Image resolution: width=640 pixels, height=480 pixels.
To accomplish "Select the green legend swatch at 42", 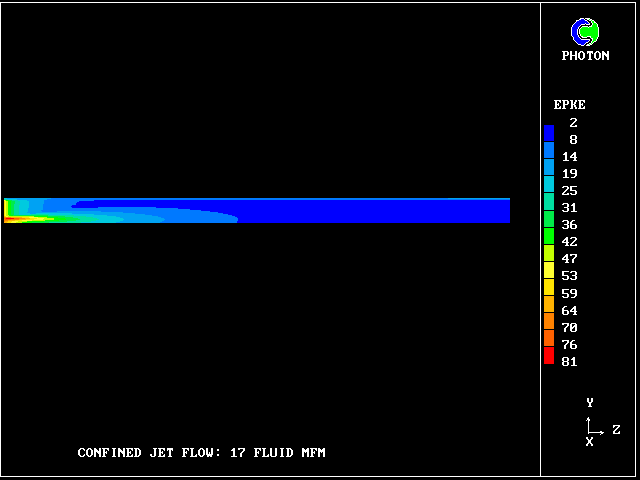I will click(x=549, y=240).
